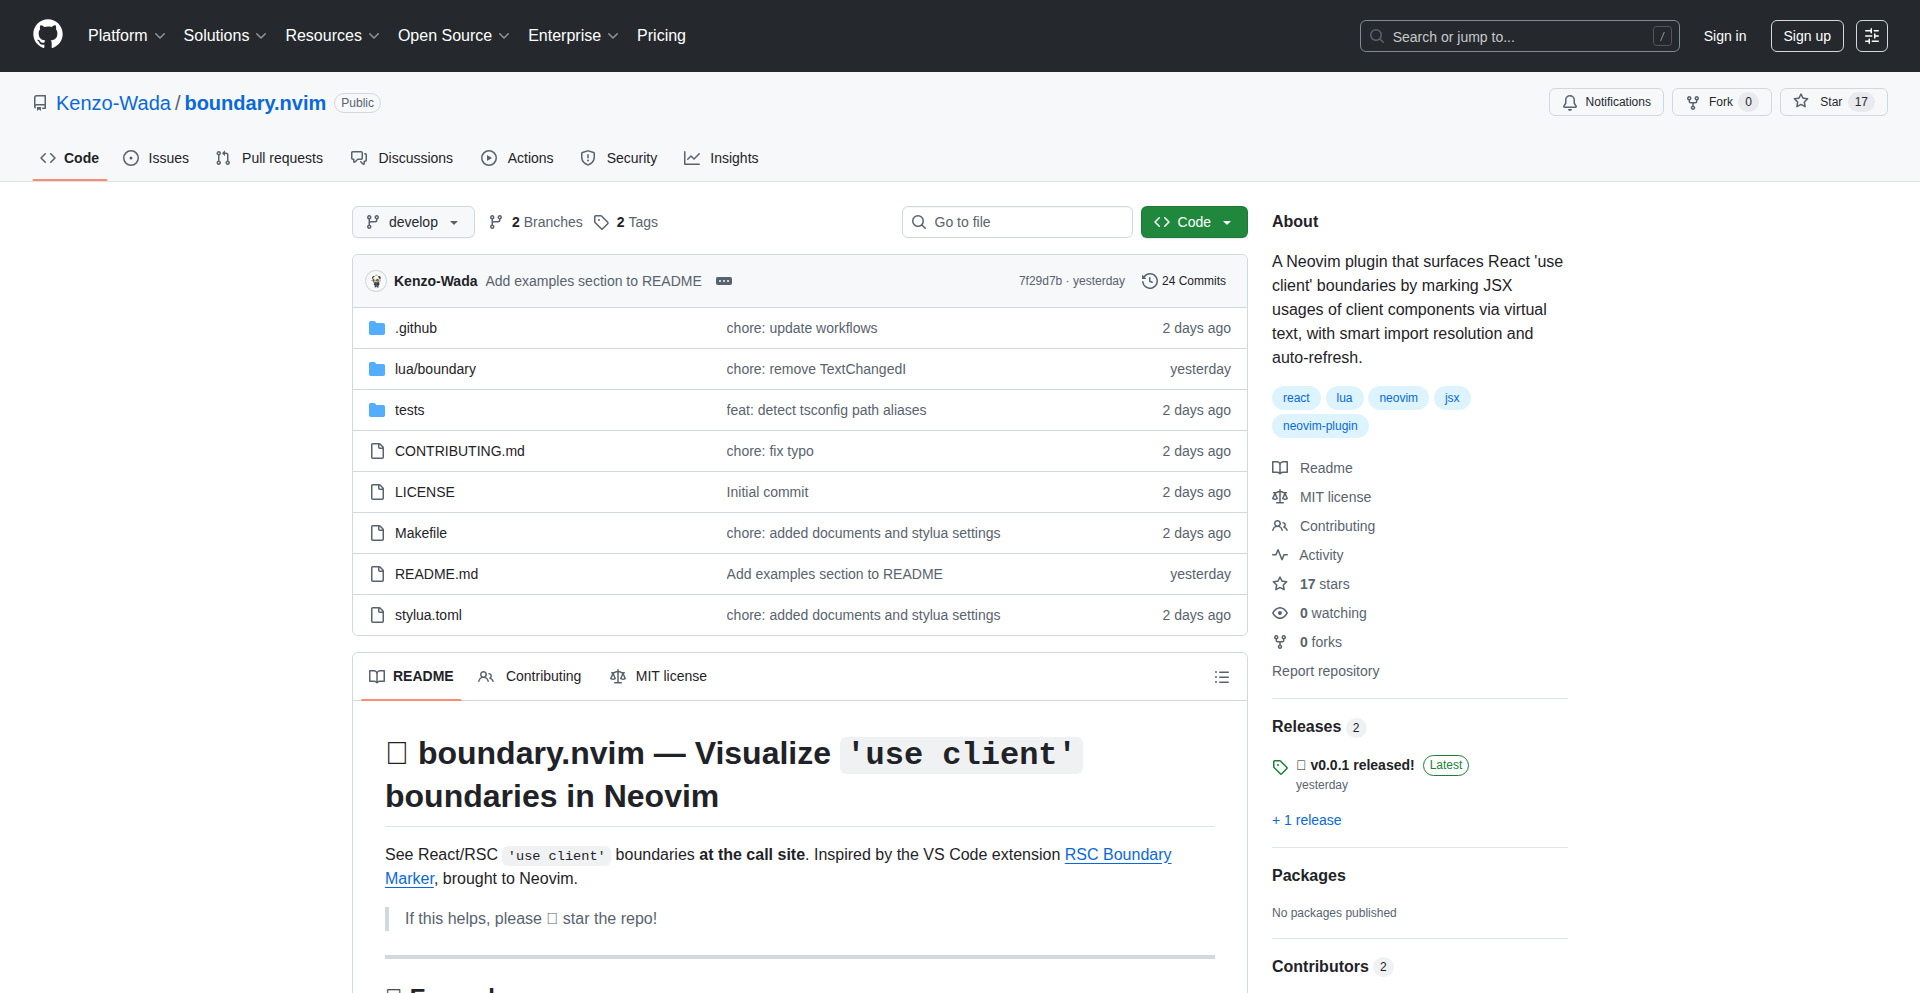Focus the Go to file input
Screen dimensions: 1920x993
[x=1017, y=222]
